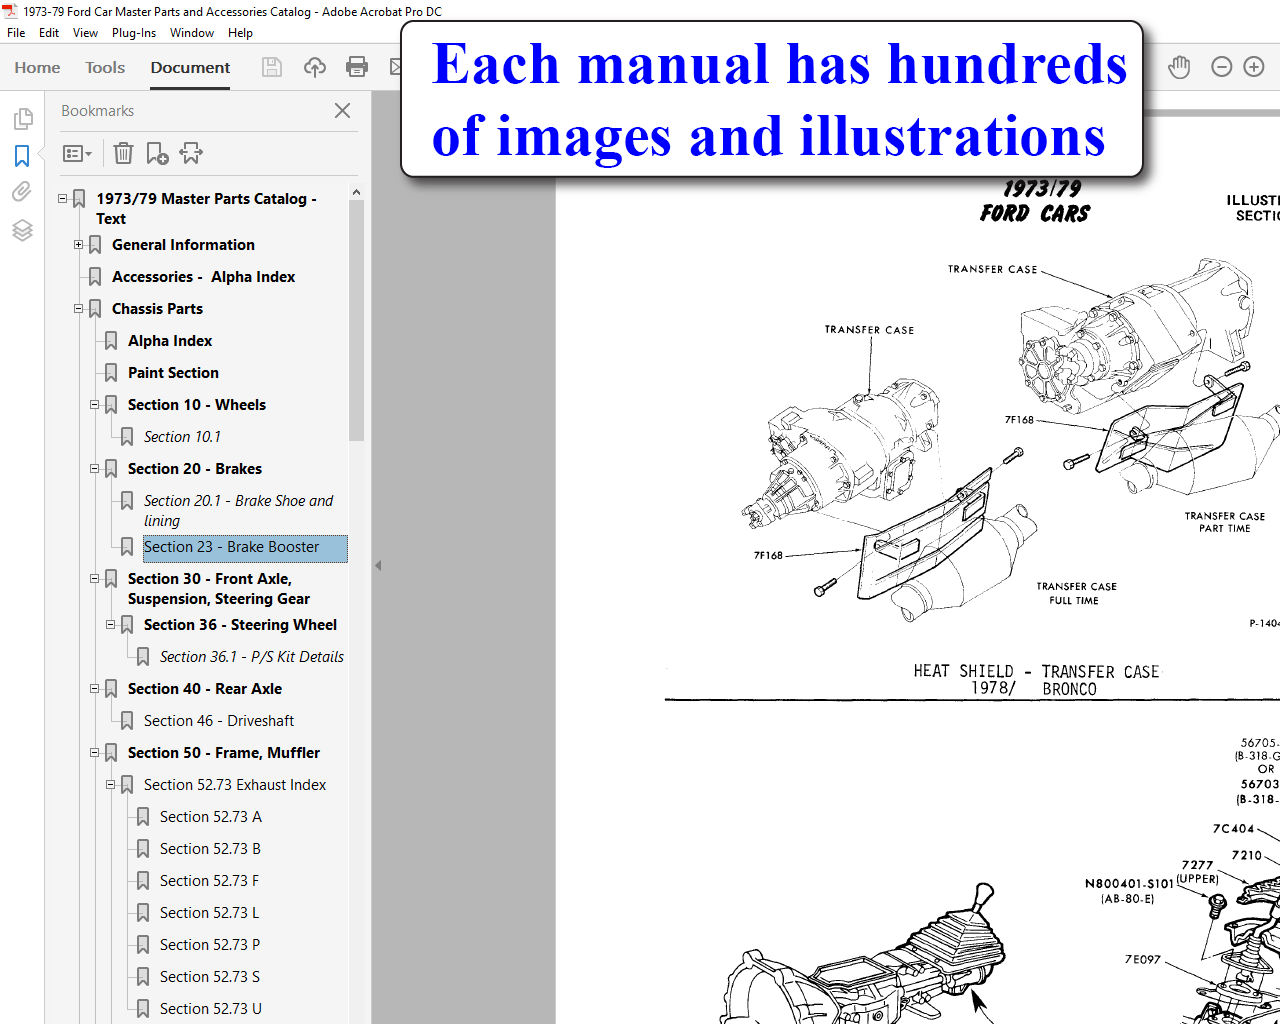Open the Page Thumbnails panel icon
Image resolution: width=1280 pixels, height=1024 pixels.
(22, 119)
